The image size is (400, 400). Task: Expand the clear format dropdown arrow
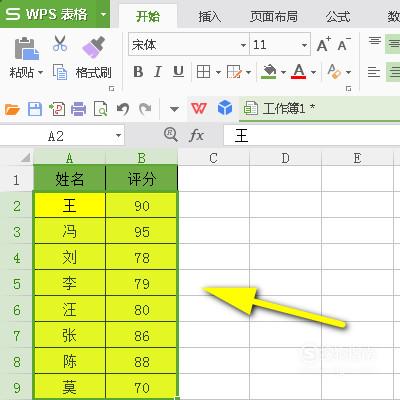pos(348,72)
